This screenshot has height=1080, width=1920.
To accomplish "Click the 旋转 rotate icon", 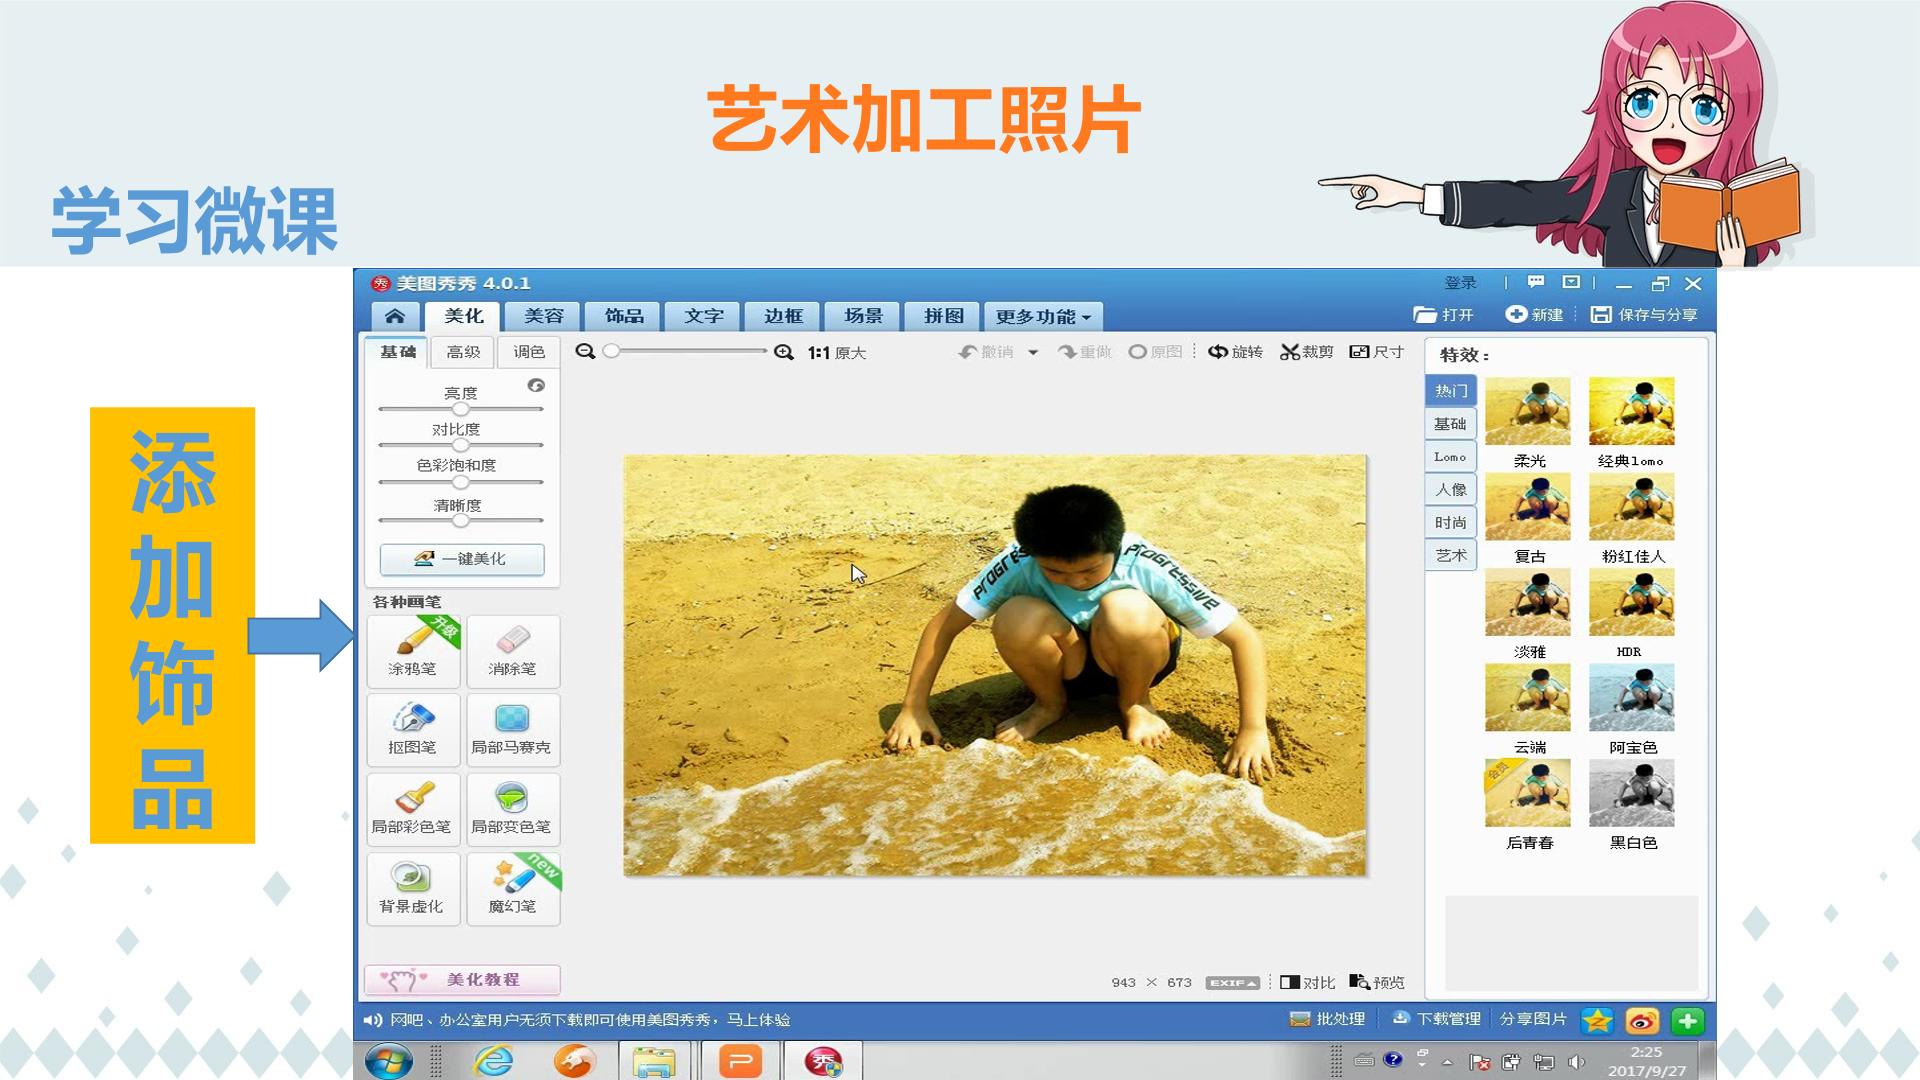I will 1235,352.
